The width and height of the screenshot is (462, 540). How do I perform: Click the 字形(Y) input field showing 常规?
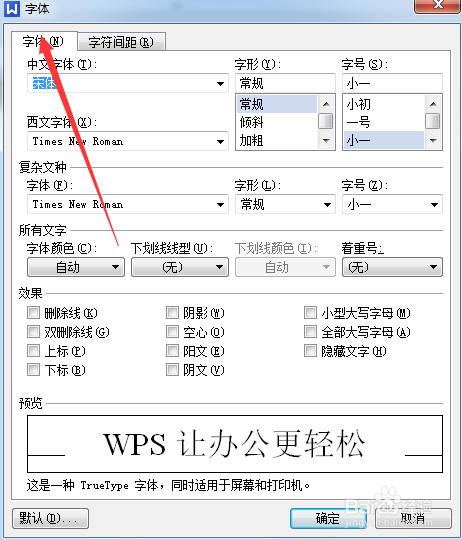coord(285,83)
